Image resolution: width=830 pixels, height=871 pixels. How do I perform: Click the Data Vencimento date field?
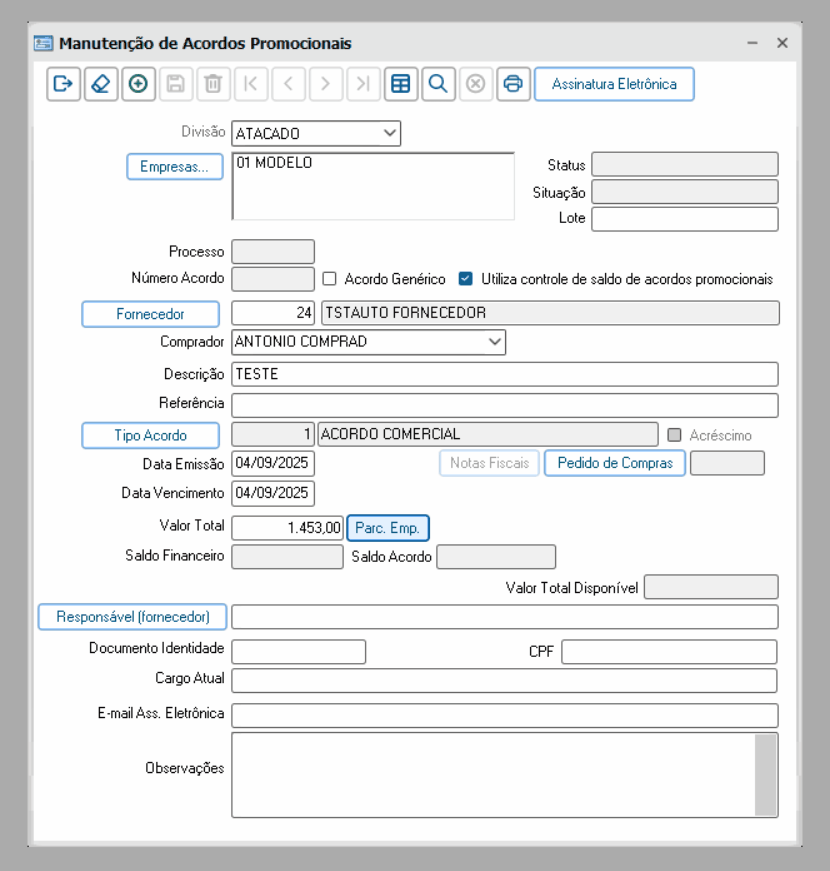273,493
